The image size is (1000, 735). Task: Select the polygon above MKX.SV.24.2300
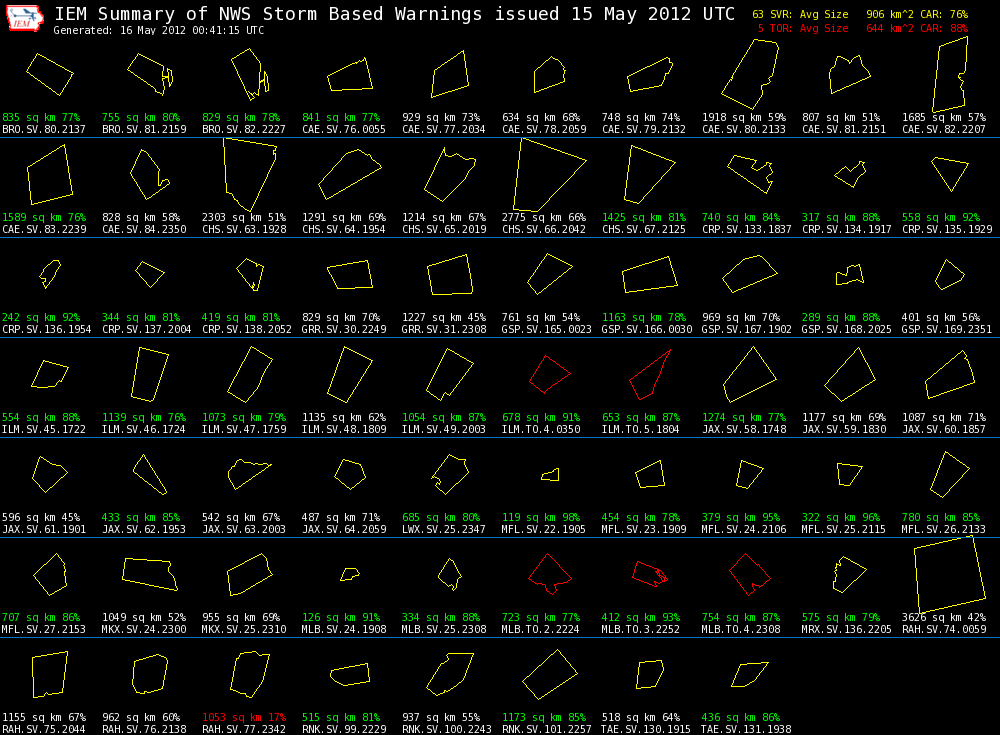(x=150, y=574)
